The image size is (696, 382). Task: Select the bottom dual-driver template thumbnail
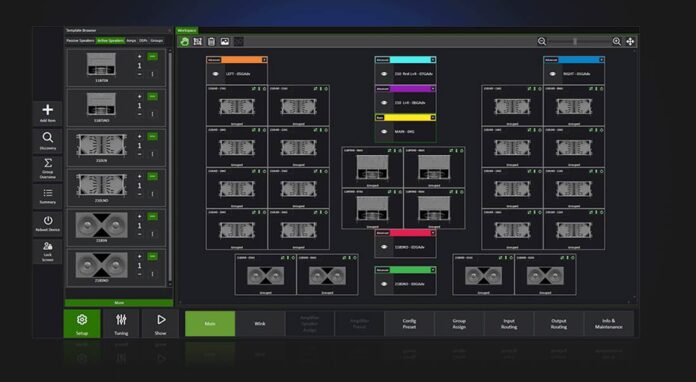click(101, 265)
